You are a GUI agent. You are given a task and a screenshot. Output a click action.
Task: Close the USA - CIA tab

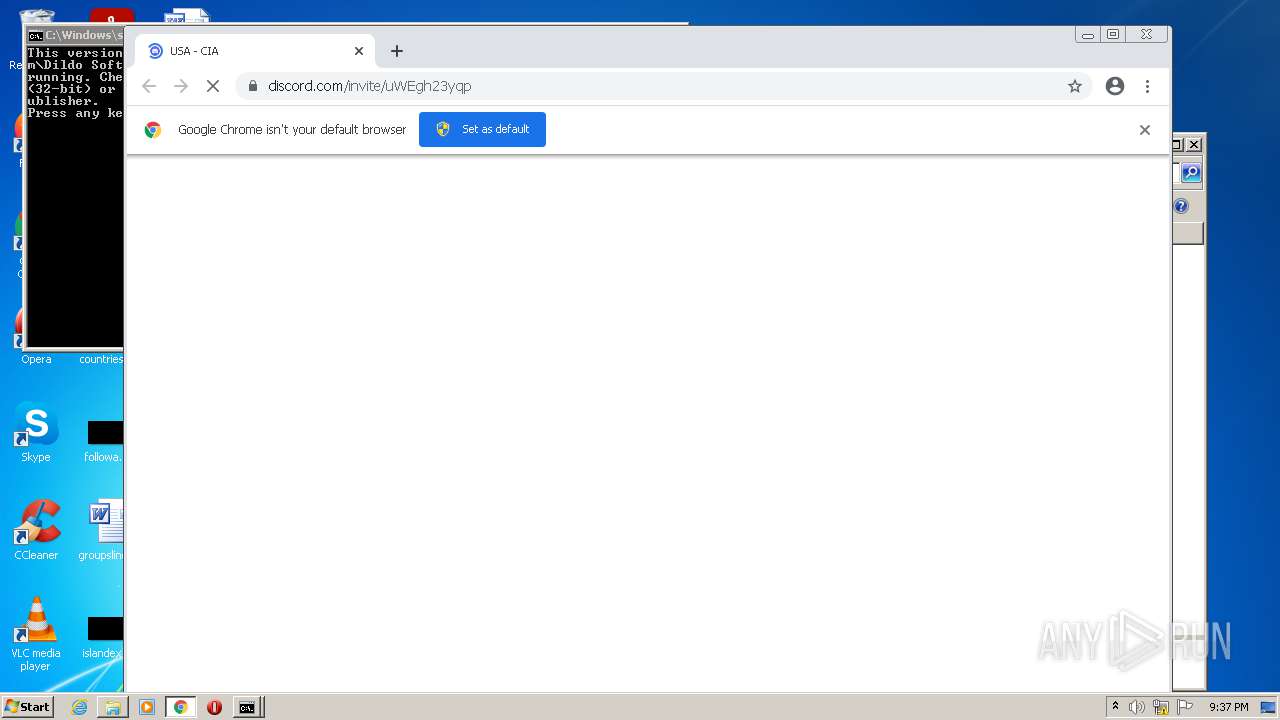(x=359, y=51)
